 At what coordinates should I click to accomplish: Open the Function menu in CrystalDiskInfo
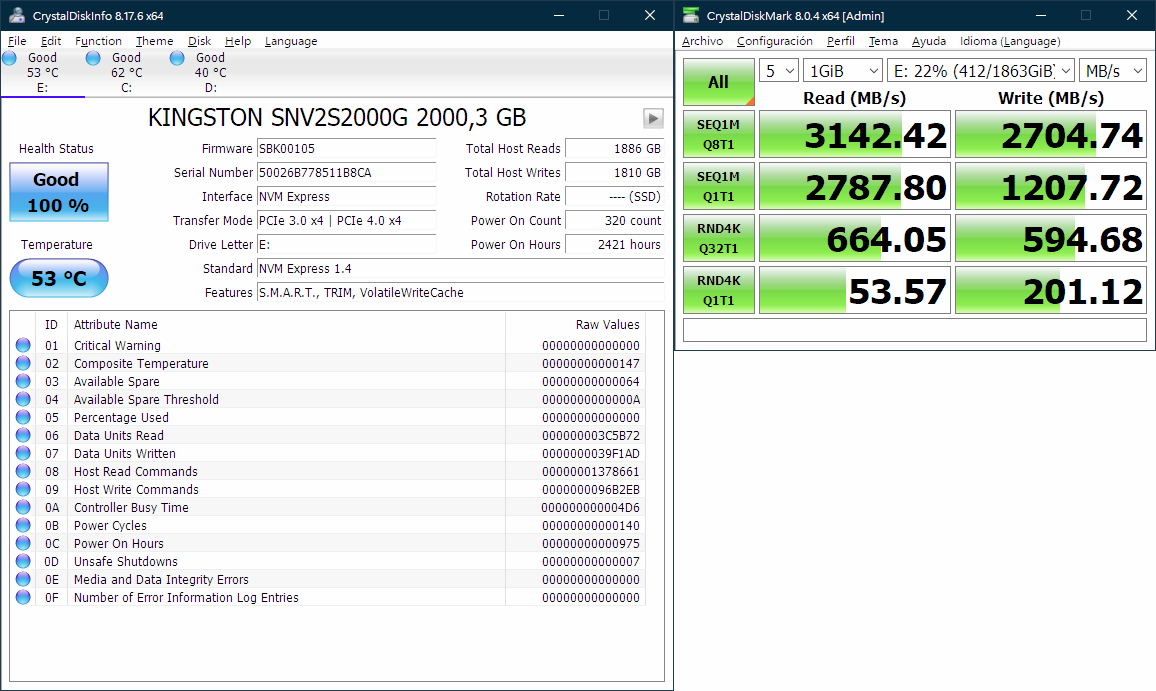click(x=98, y=41)
